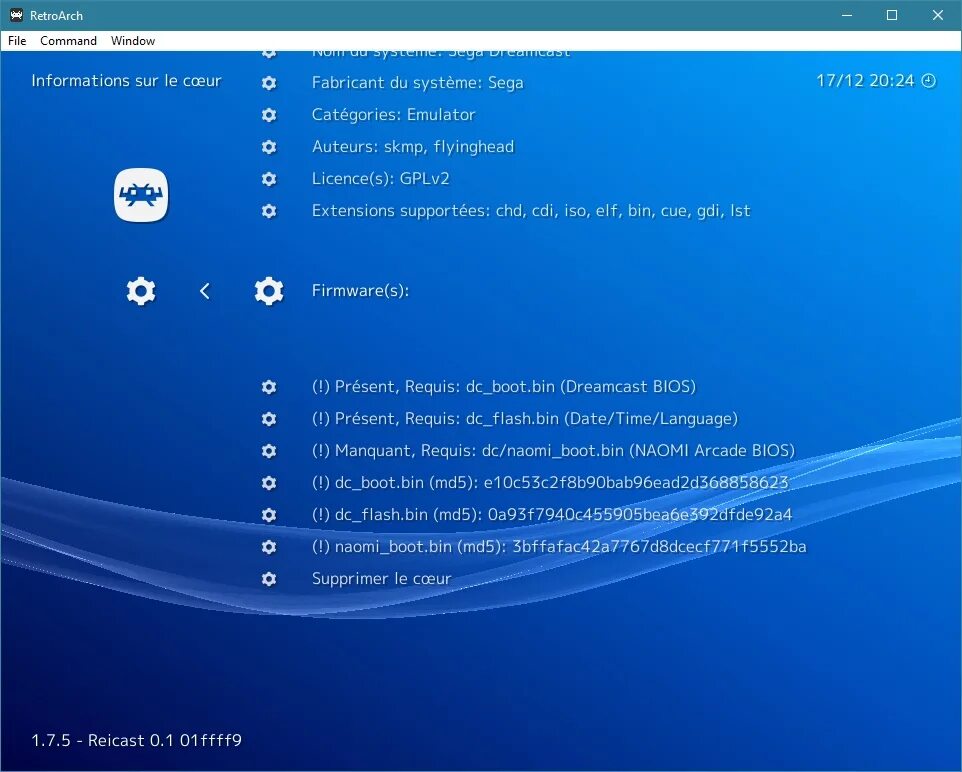Close the RetroArch window
This screenshot has width=962, height=772.
[937, 15]
